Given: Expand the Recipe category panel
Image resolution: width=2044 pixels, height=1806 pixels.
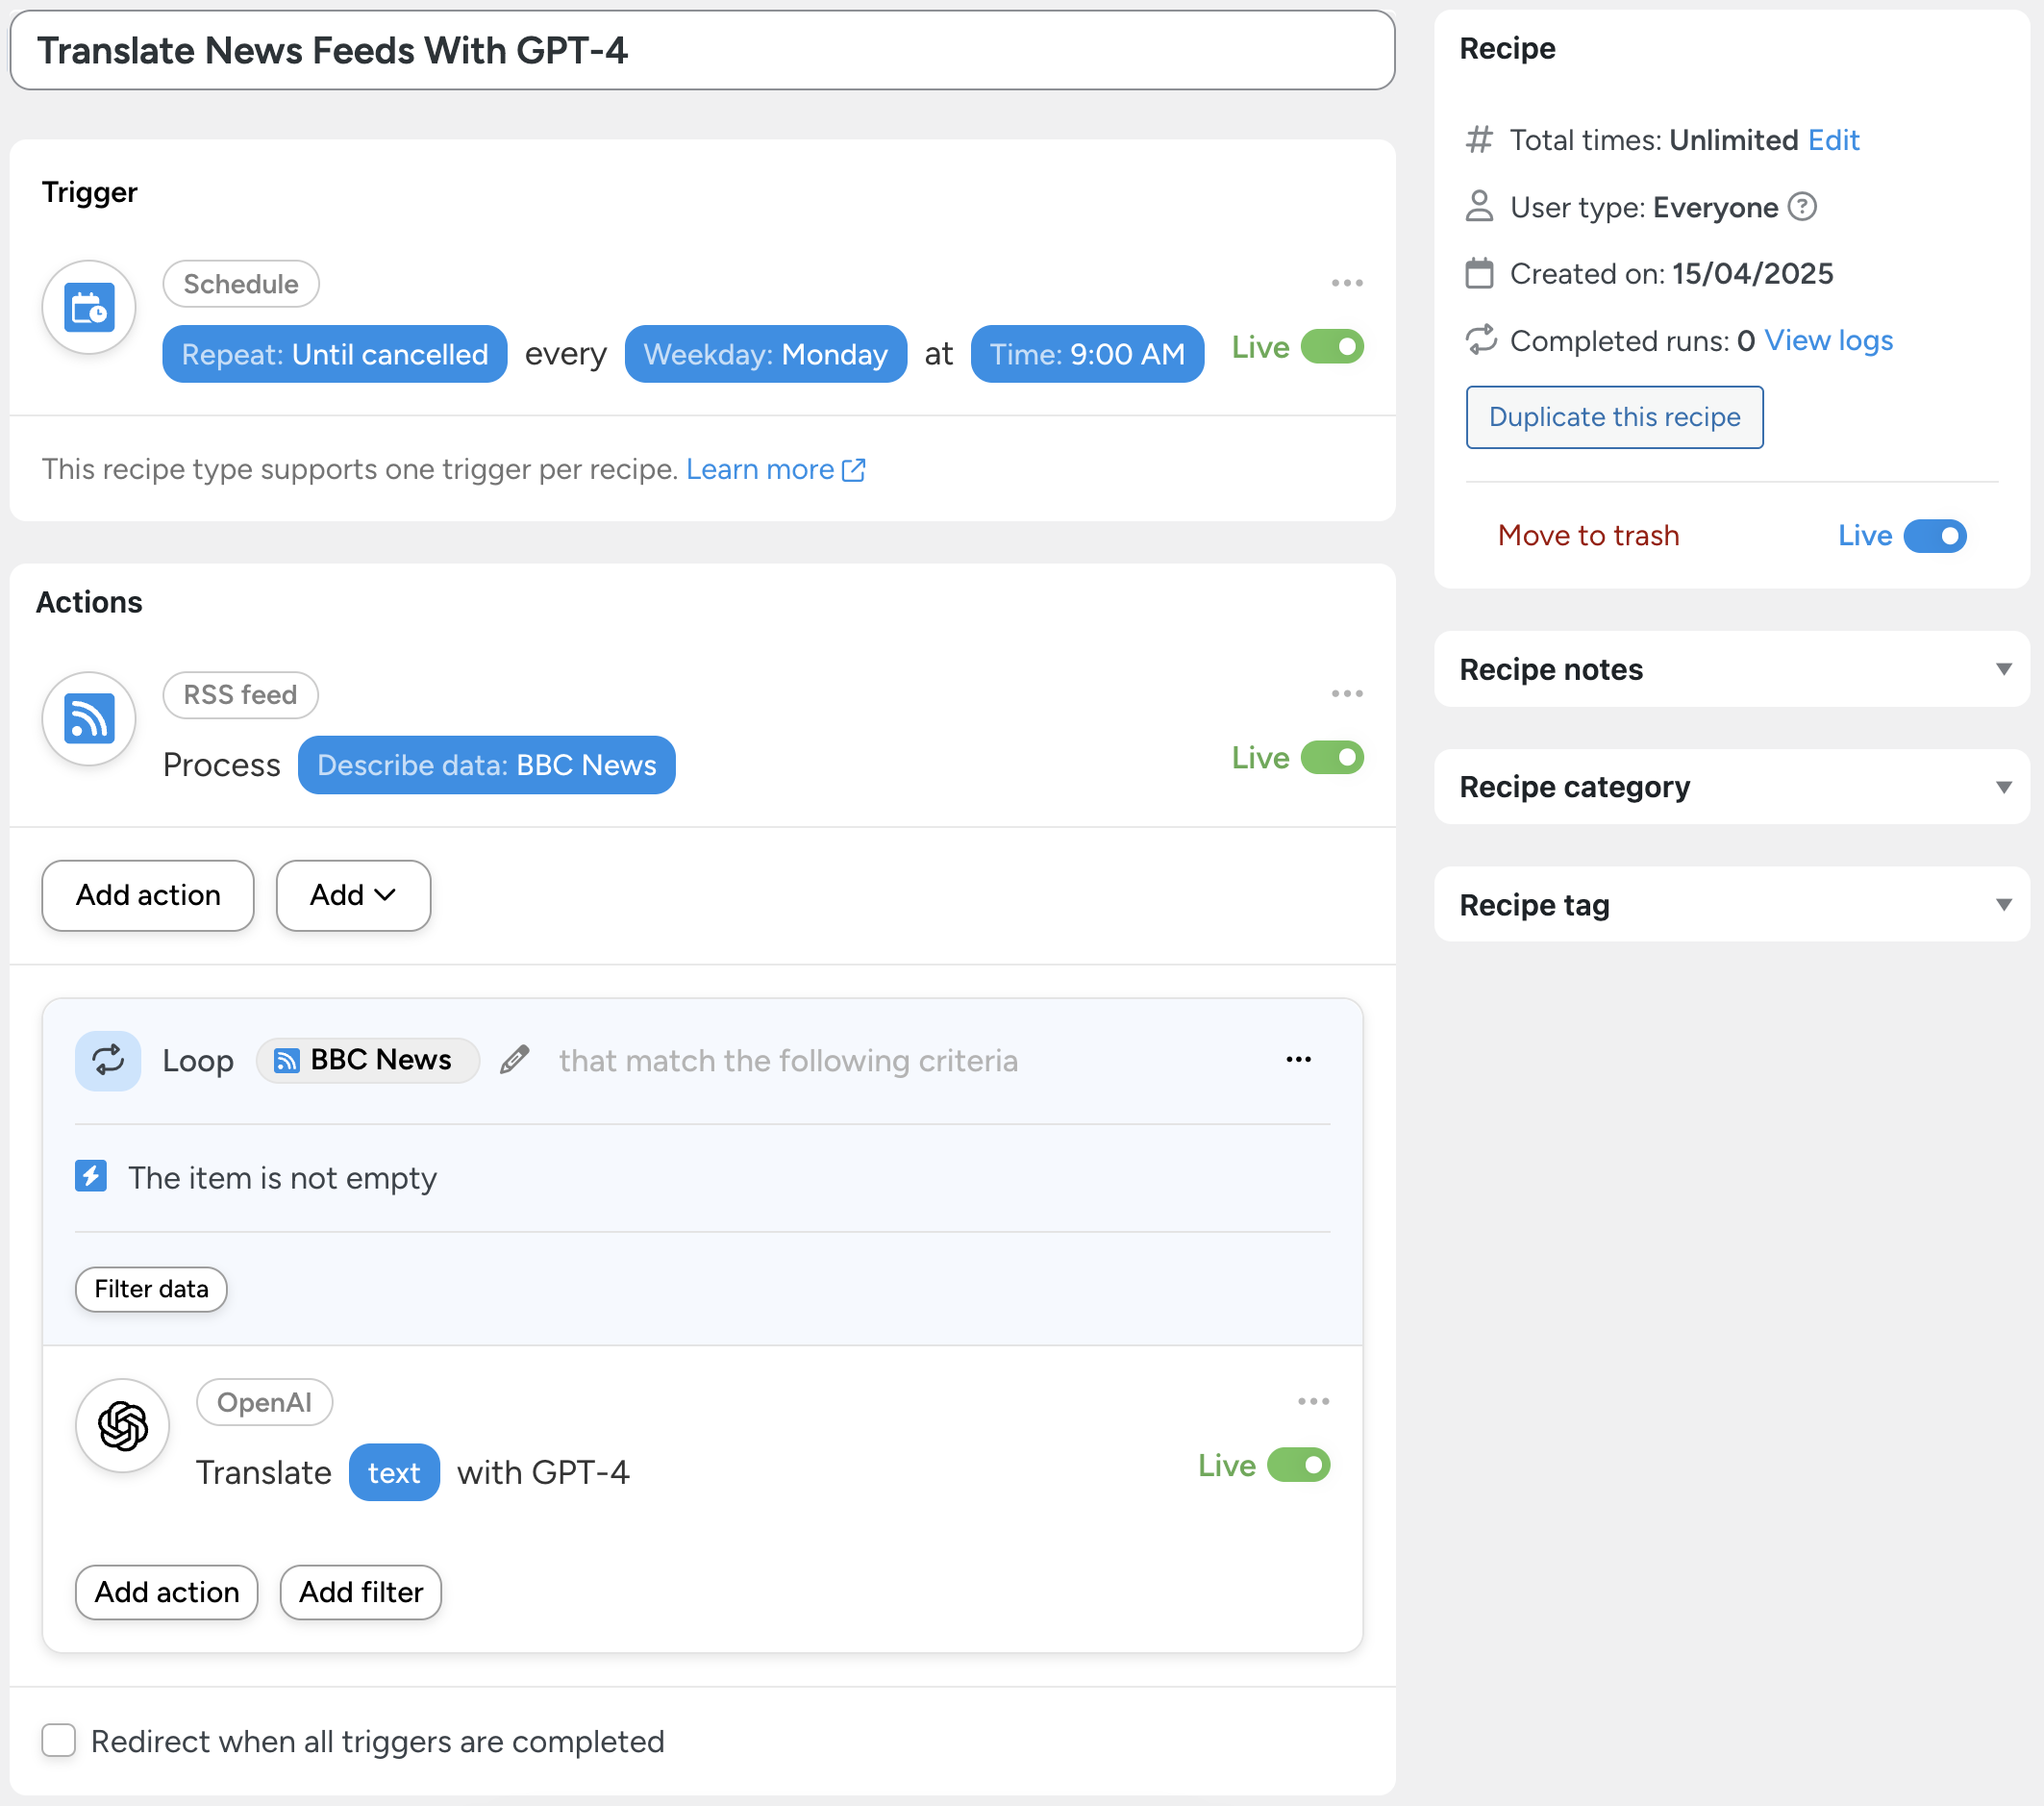Looking at the screenshot, I should 1730,787.
